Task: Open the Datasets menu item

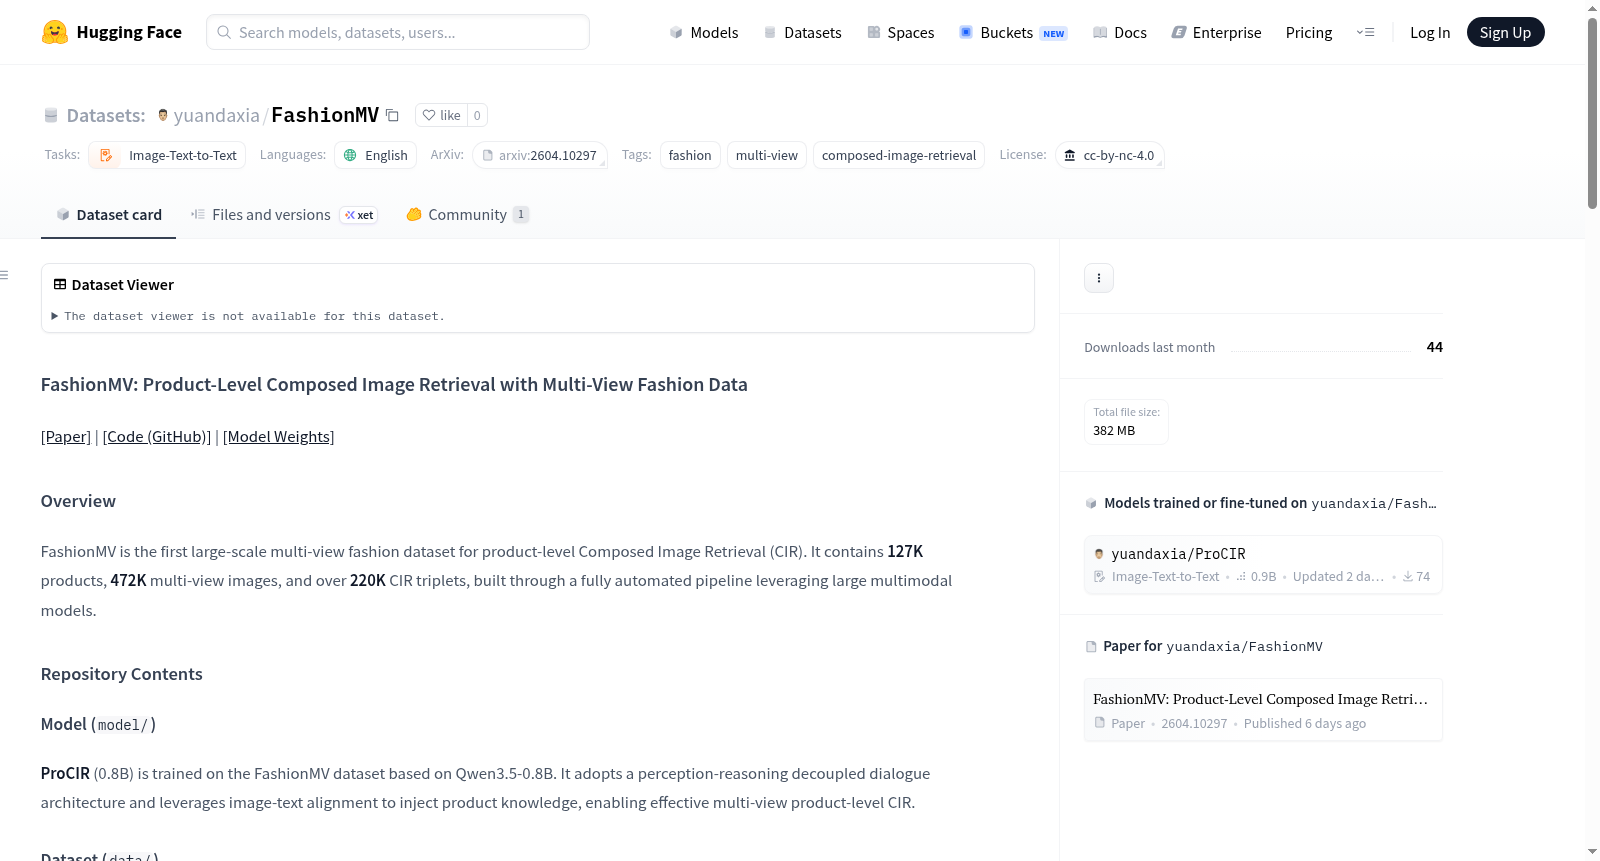Action: (x=802, y=32)
